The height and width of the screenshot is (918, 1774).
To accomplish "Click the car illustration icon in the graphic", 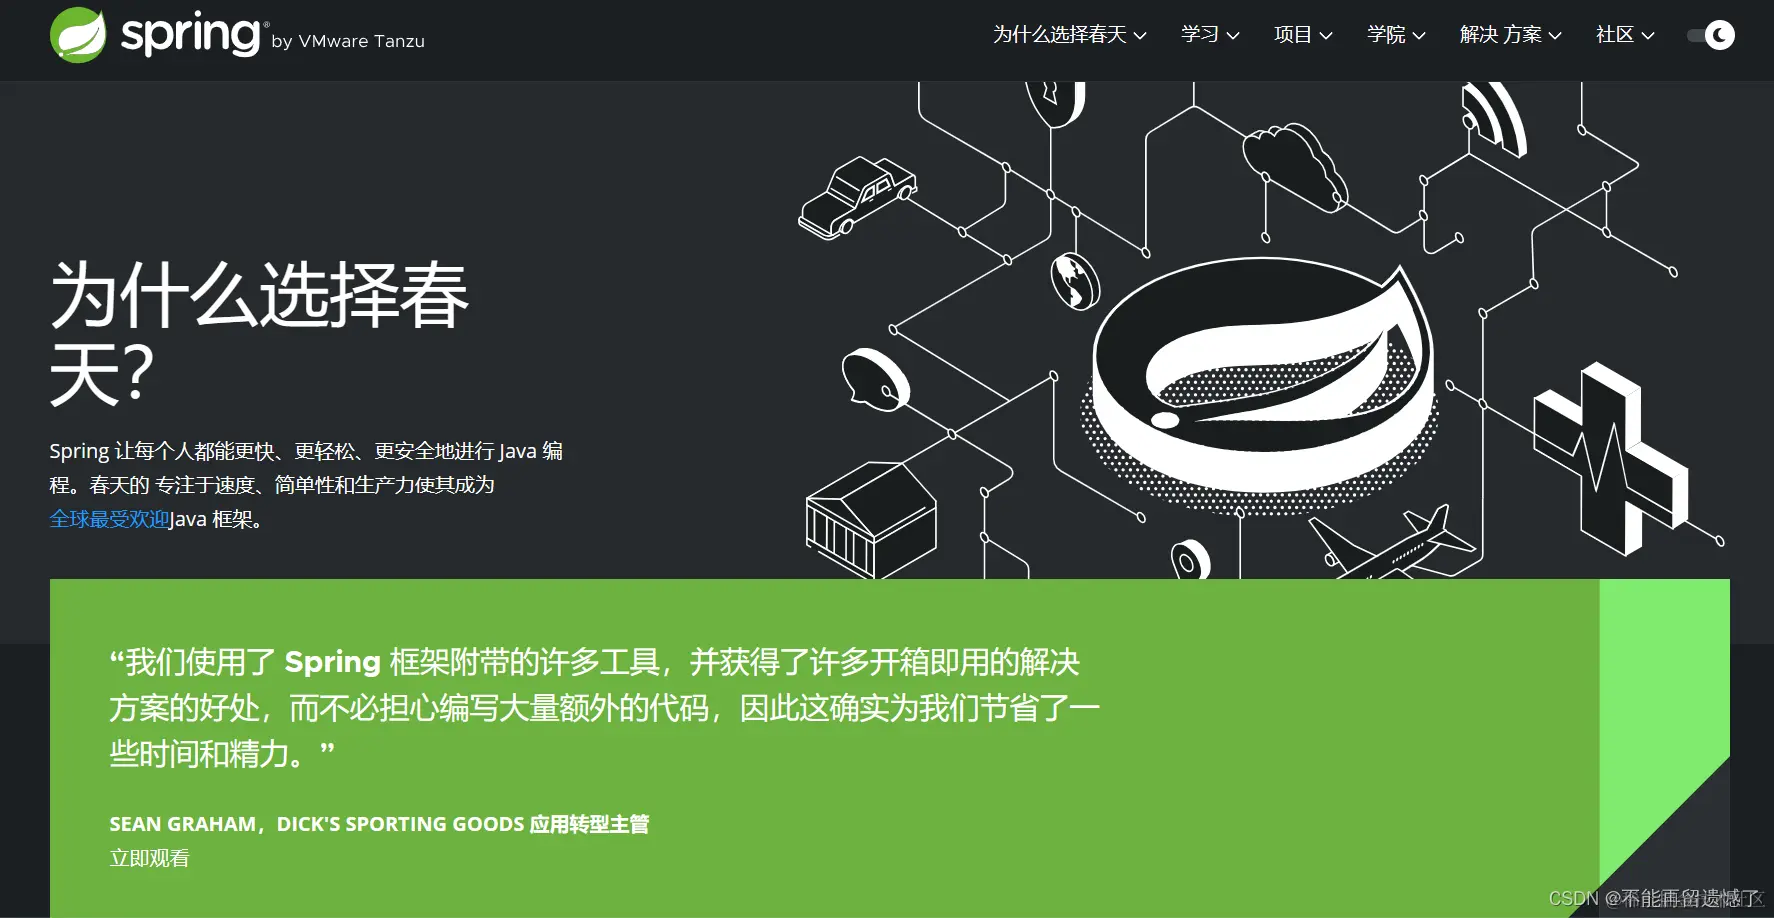I will coord(858,197).
